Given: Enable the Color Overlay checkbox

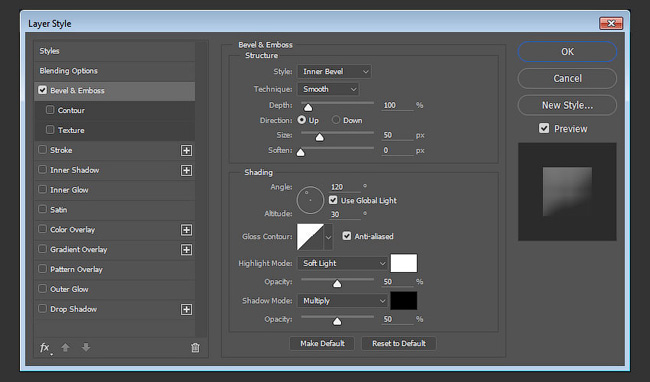Looking at the screenshot, I should pos(42,229).
